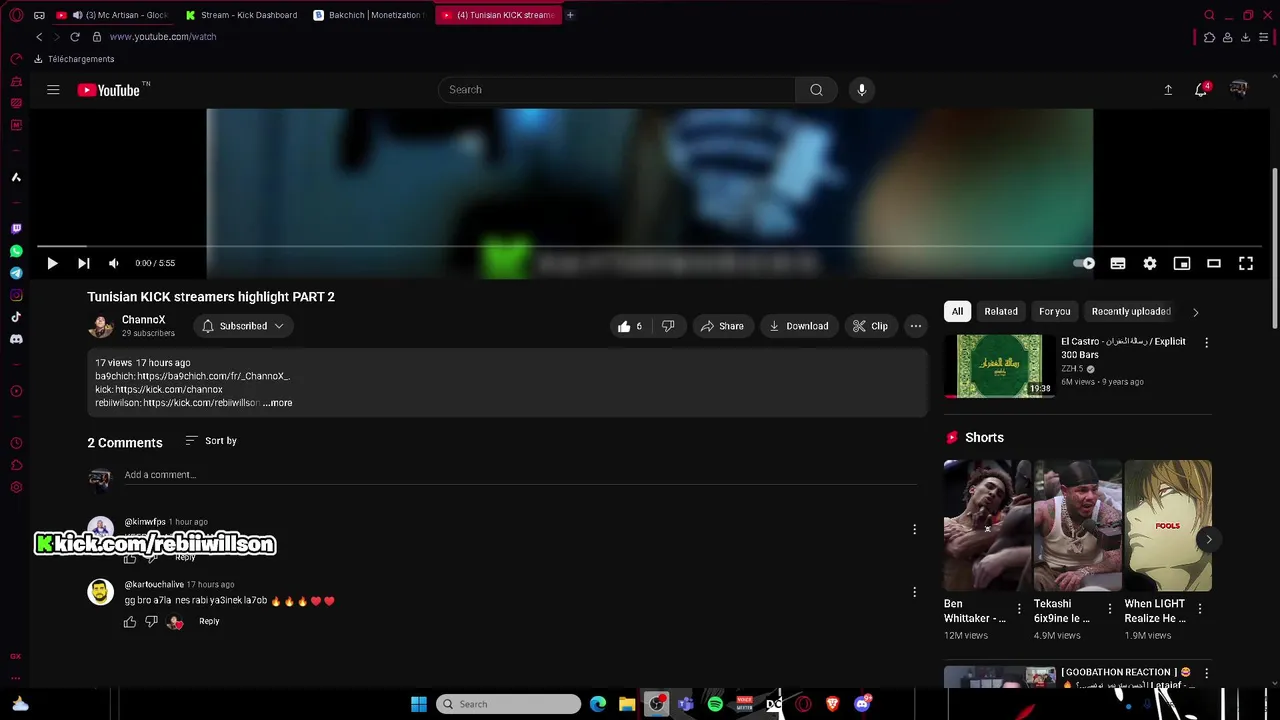The width and height of the screenshot is (1280, 720).
Task: Open options for the Ben Whittaker short
Action: point(1019,609)
